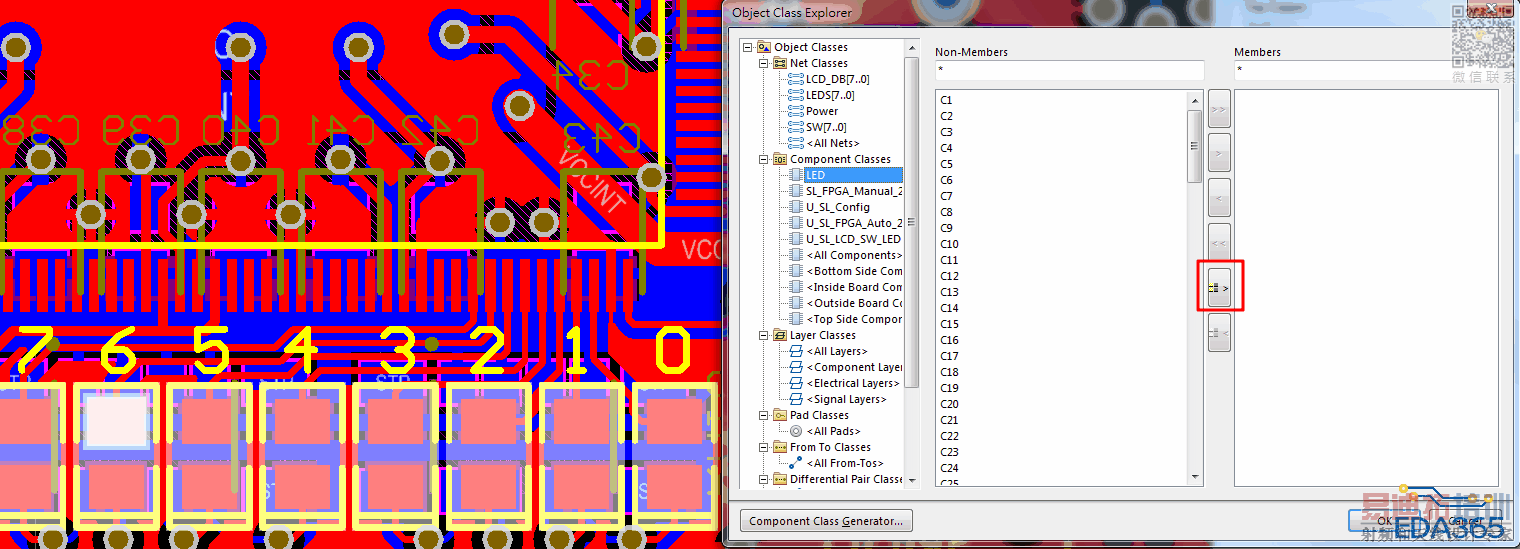
Task: Remove selected PCB components from class
Action: (1219, 333)
